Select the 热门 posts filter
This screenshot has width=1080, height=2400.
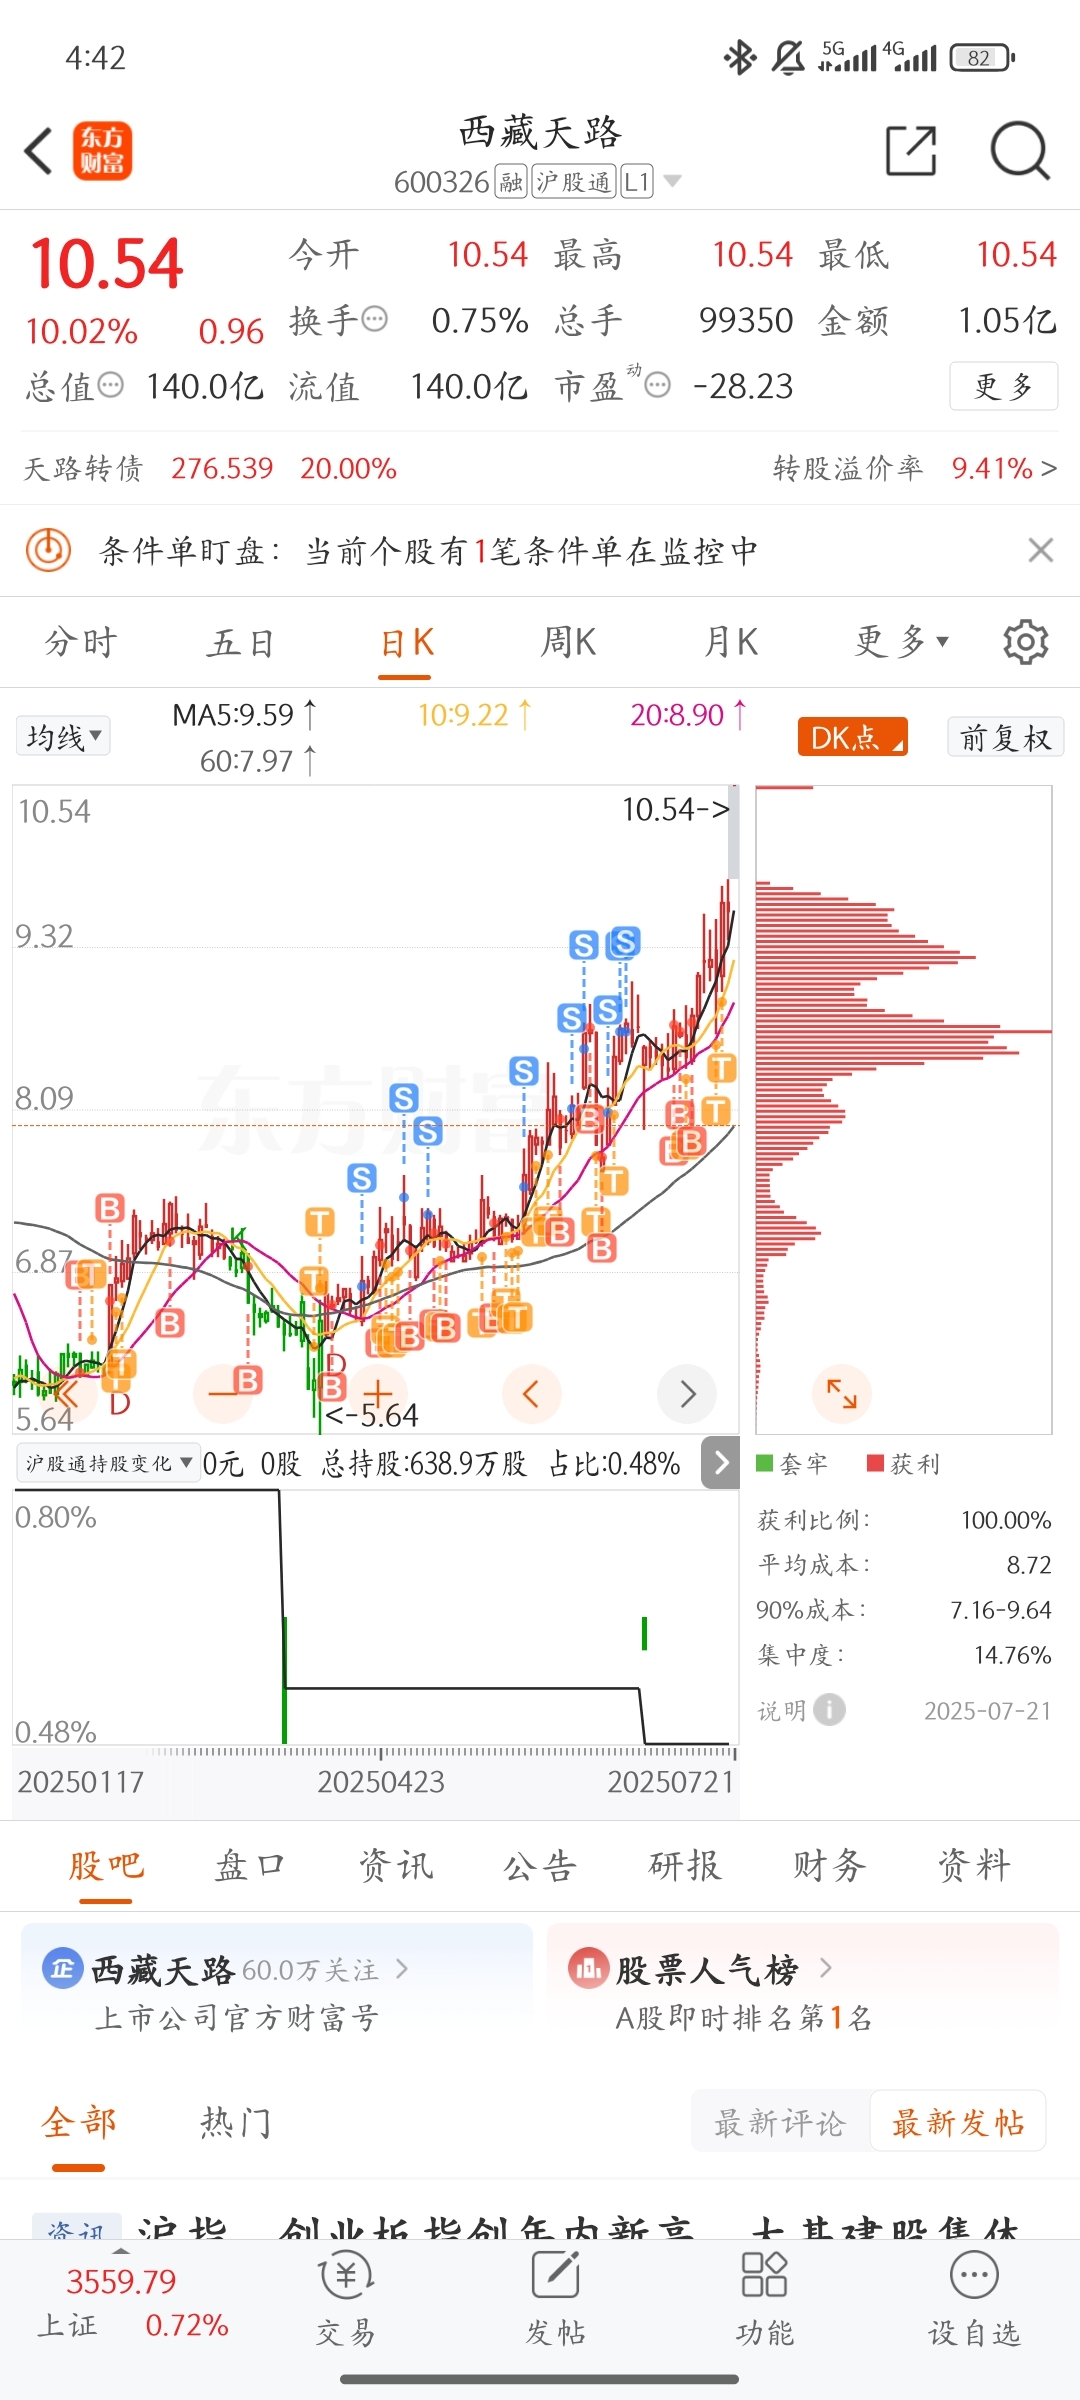[236, 2122]
